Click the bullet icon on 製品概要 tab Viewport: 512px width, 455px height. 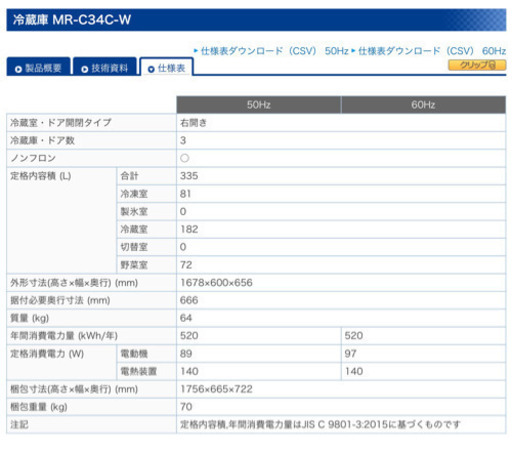coord(18,69)
